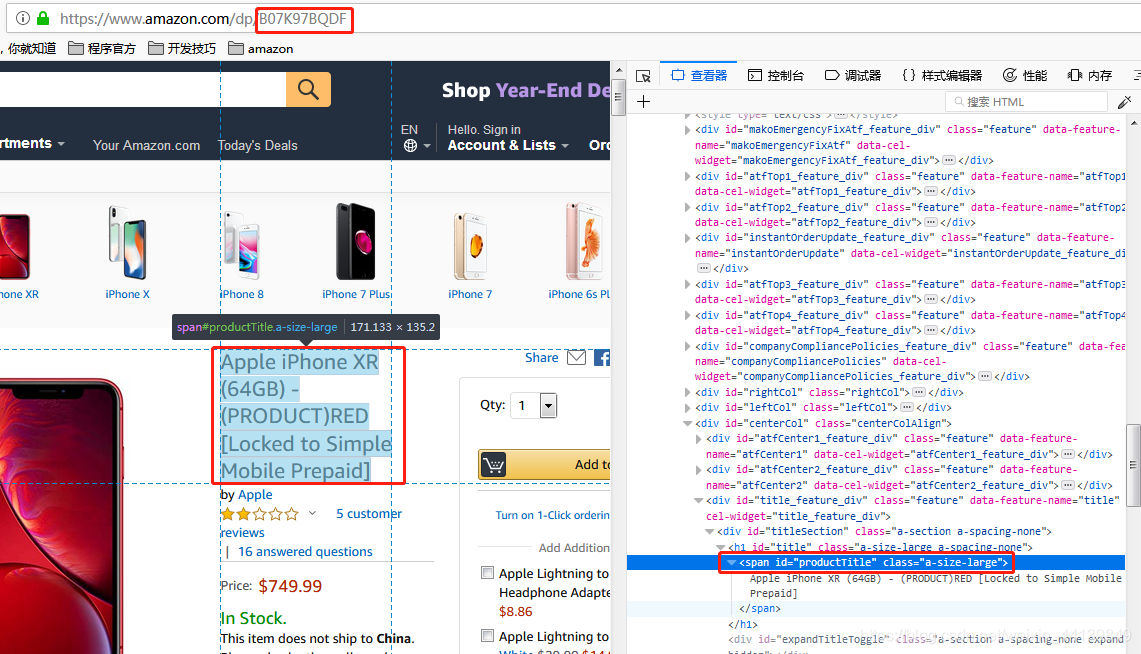Click the Apple brand link

pyautogui.click(x=255, y=495)
